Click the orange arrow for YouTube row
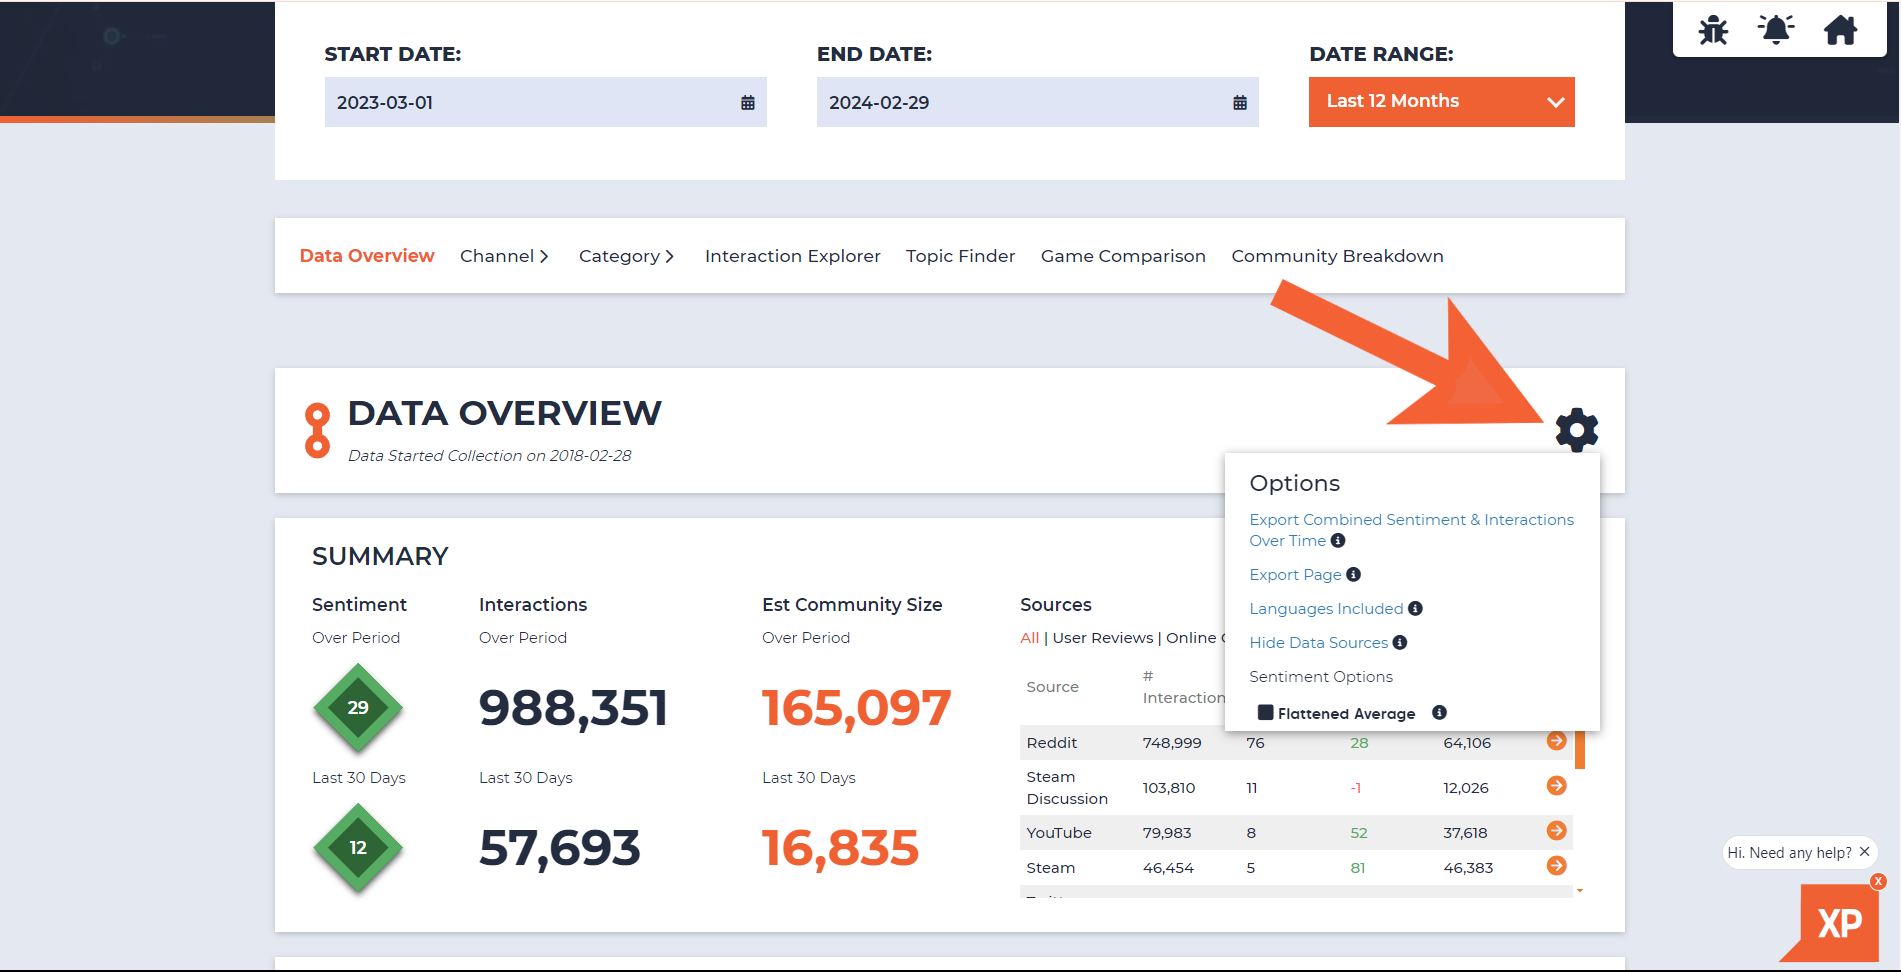Image resolution: width=1901 pixels, height=972 pixels. [x=1556, y=831]
